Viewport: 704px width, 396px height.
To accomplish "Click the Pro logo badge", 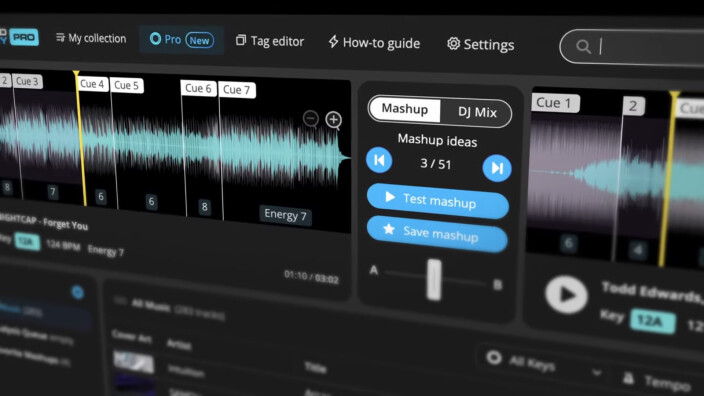I will 23,37.
